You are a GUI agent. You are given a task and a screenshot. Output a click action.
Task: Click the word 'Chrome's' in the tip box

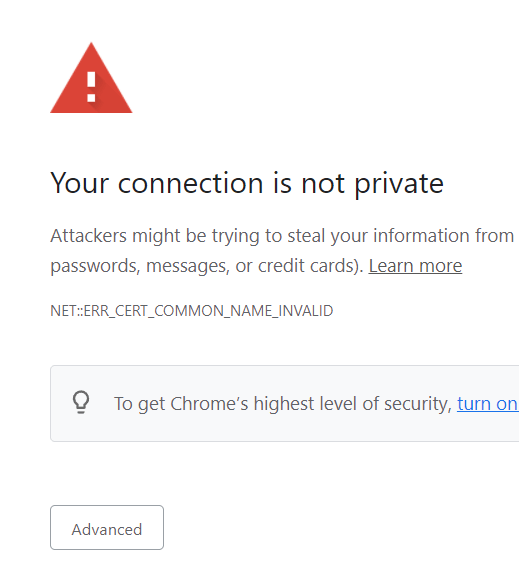(209, 403)
